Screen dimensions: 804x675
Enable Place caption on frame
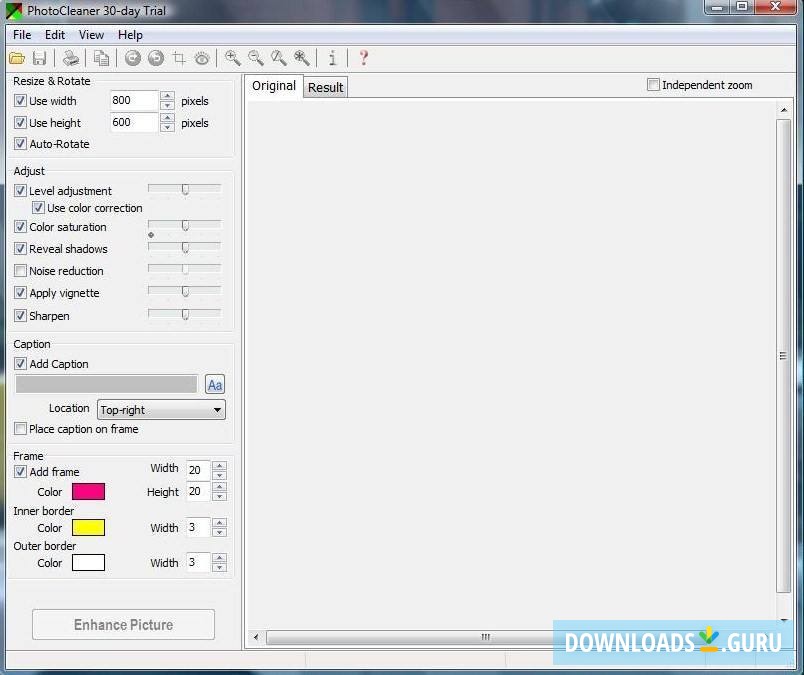pyautogui.click(x=20, y=428)
